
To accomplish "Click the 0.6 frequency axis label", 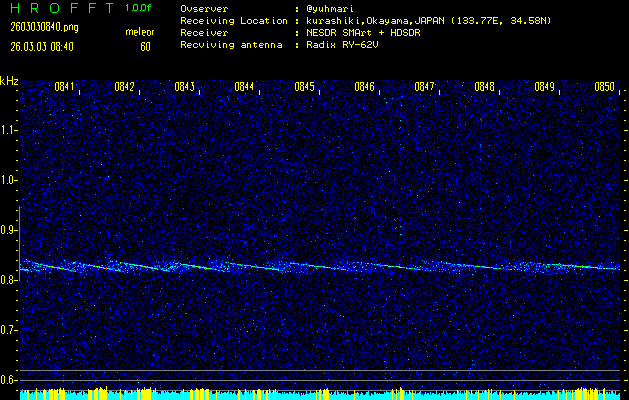I will [9, 379].
